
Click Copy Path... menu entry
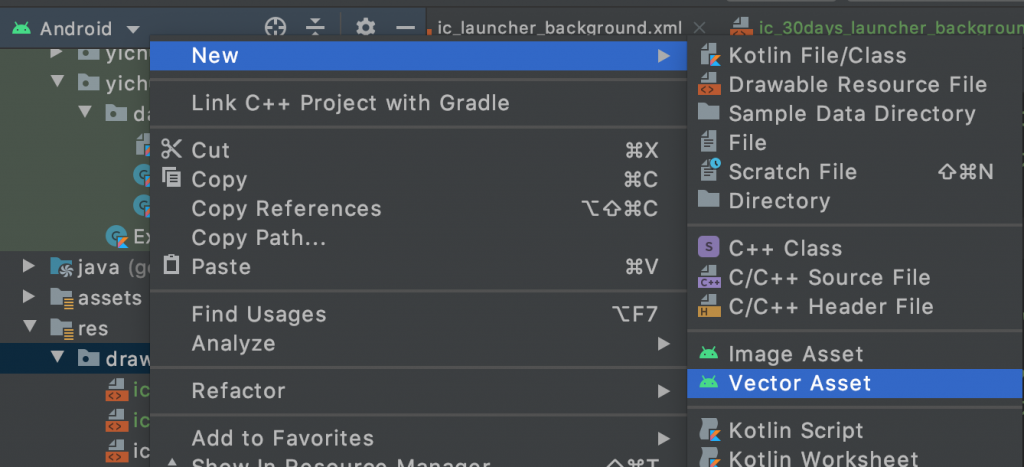tap(259, 238)
